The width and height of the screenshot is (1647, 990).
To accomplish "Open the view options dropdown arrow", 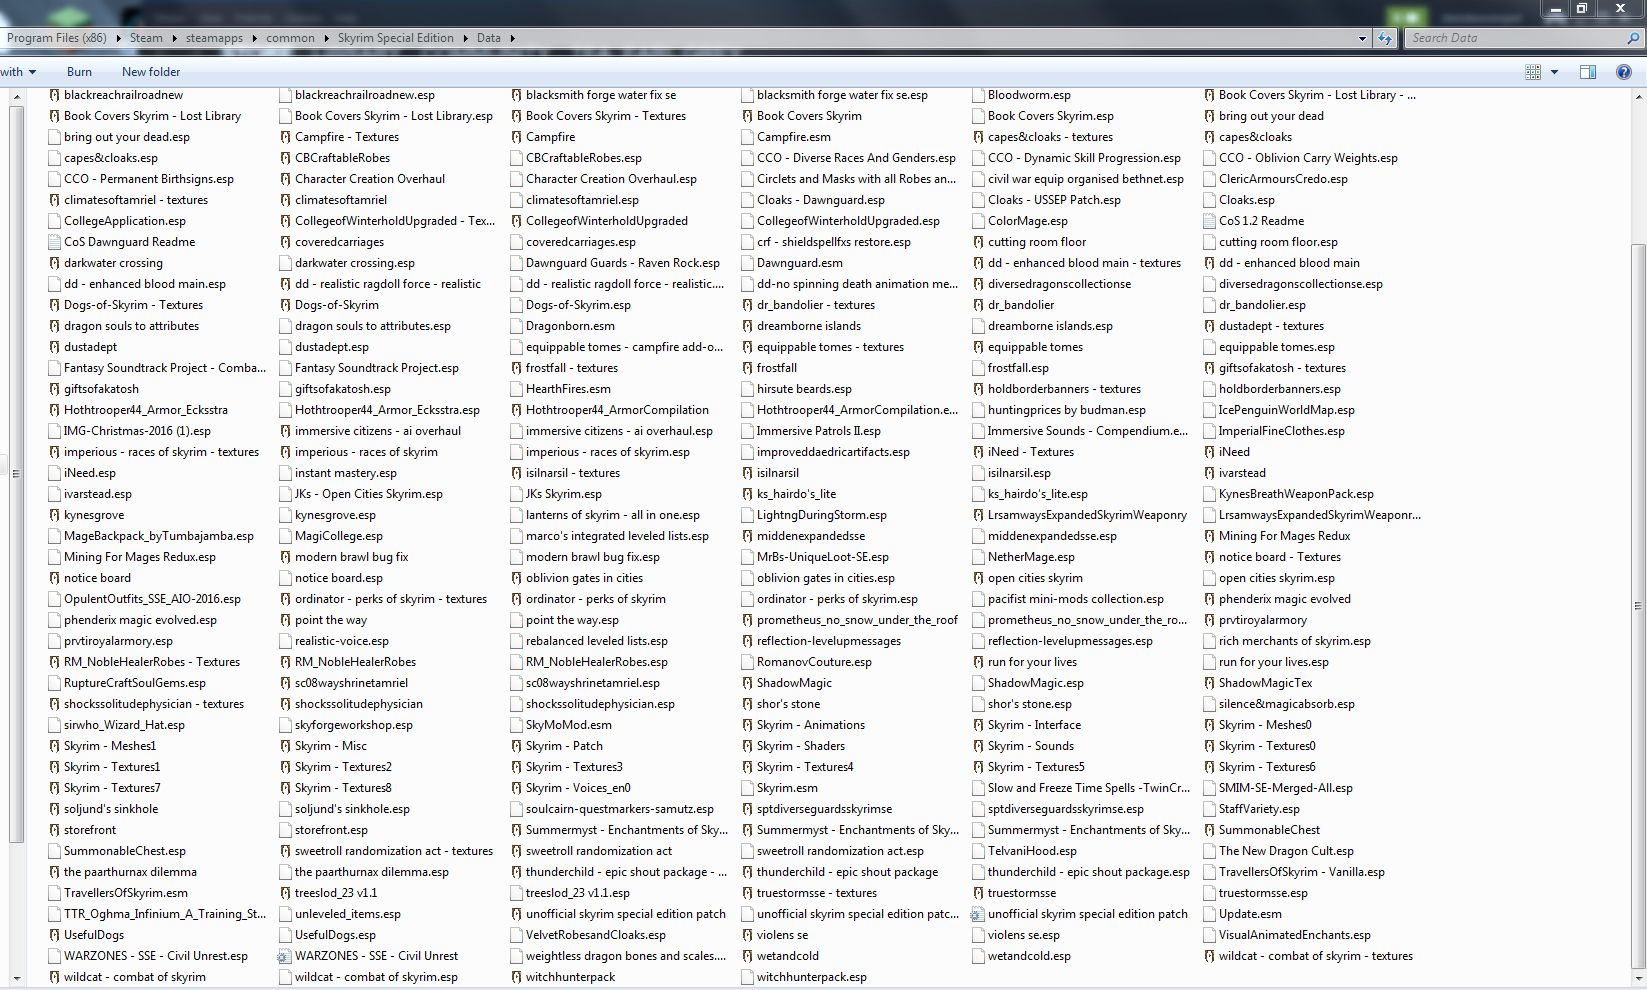I will click(x=1554, y=72).
